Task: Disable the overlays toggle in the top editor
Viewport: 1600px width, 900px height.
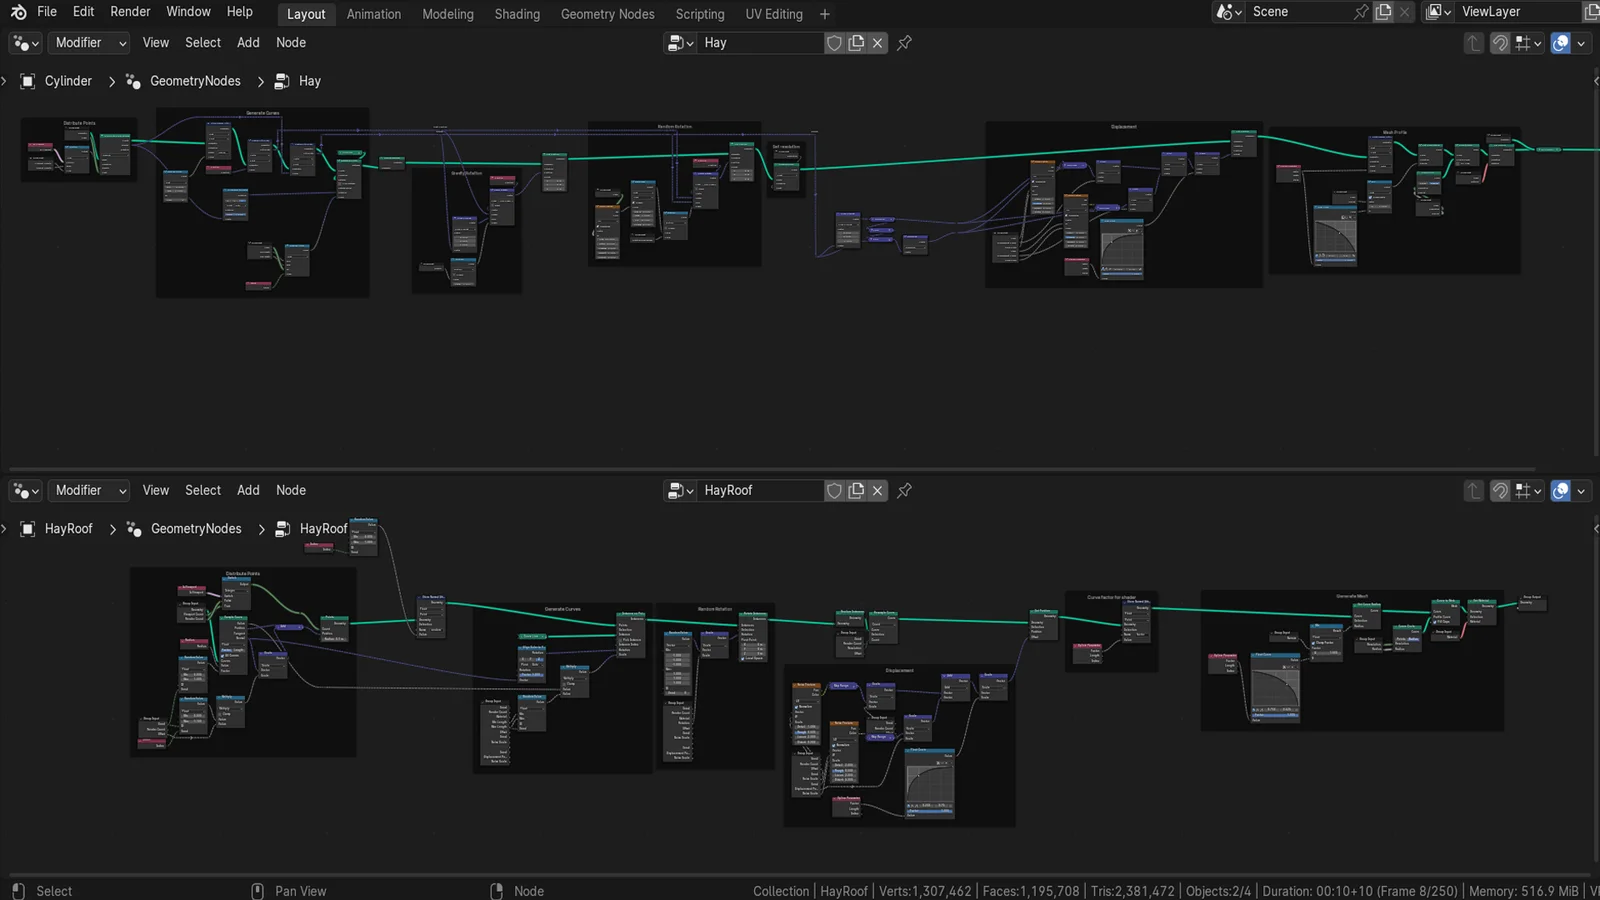Action: pos(1560,43)
